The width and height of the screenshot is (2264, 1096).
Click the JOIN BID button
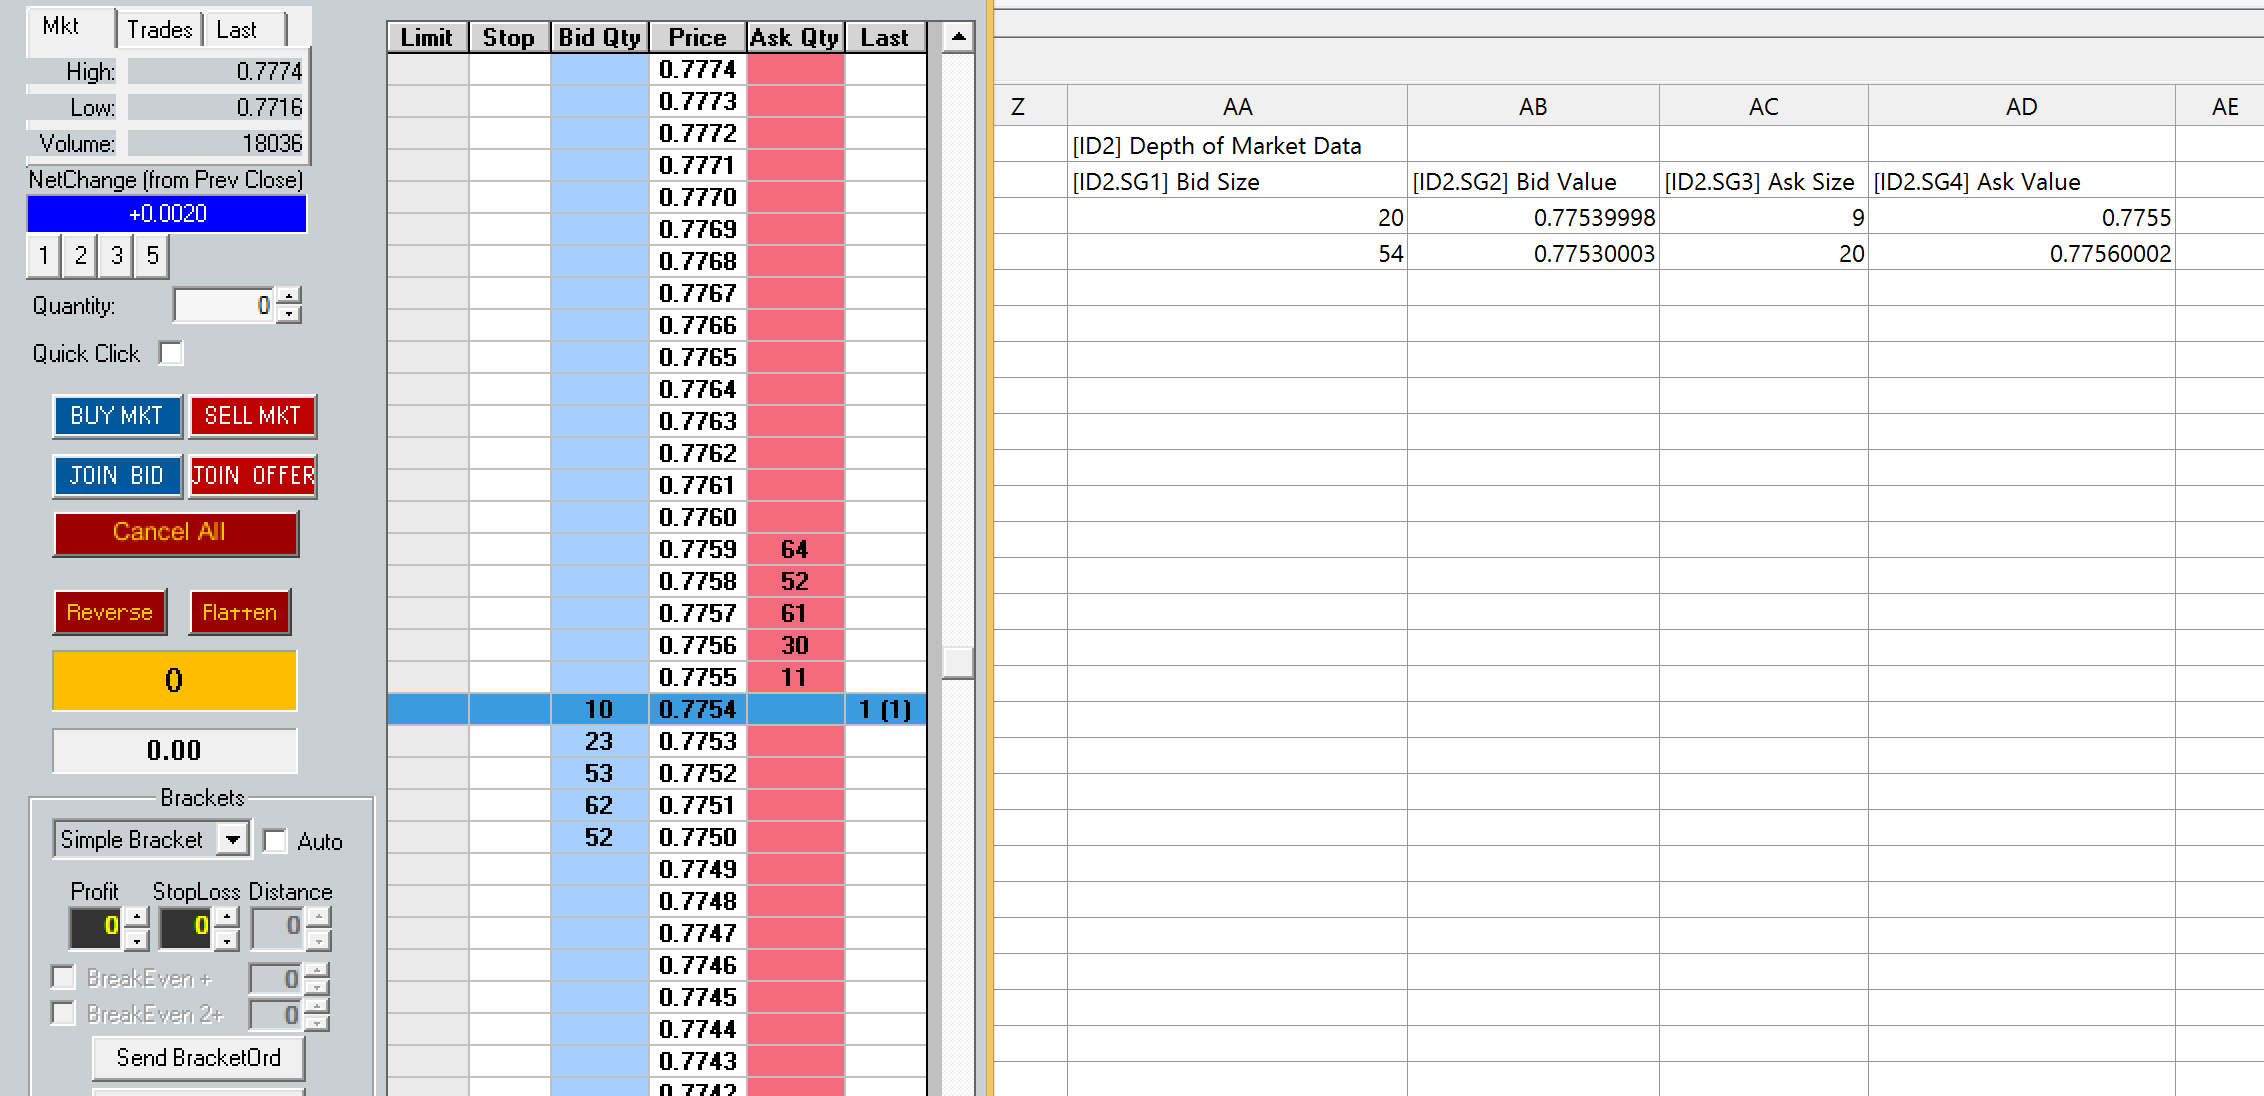click(117, 476)
